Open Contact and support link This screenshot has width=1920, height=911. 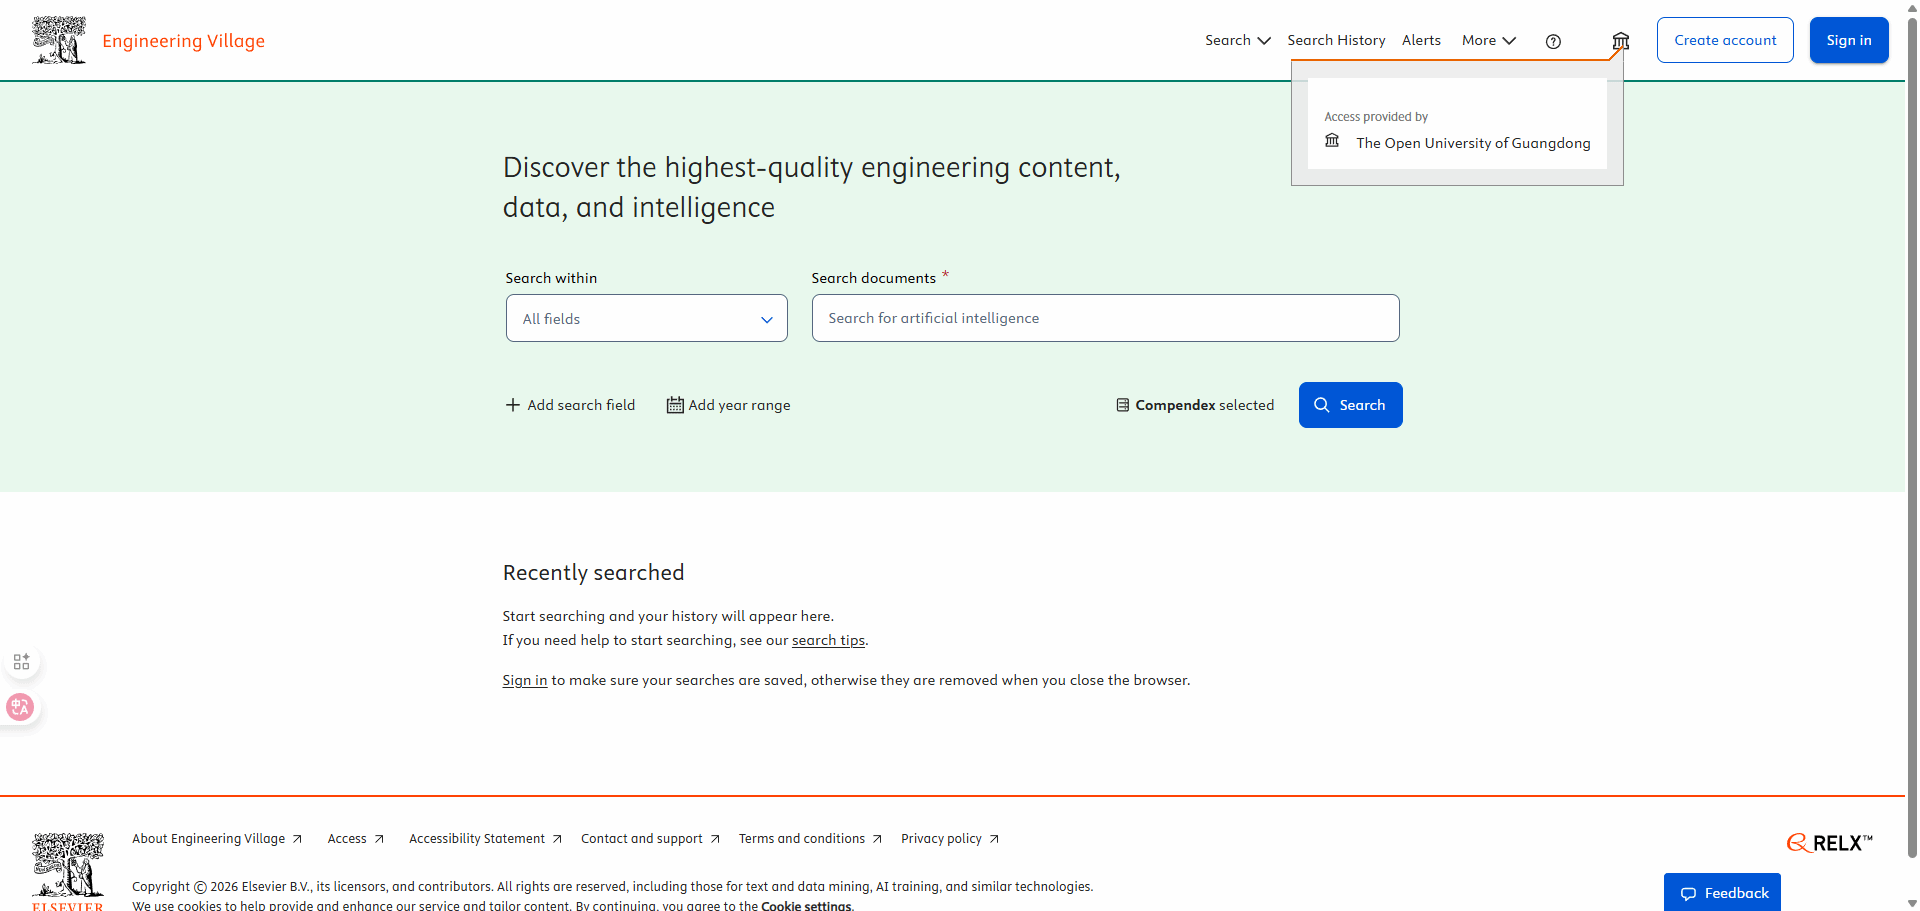point(650,839)
